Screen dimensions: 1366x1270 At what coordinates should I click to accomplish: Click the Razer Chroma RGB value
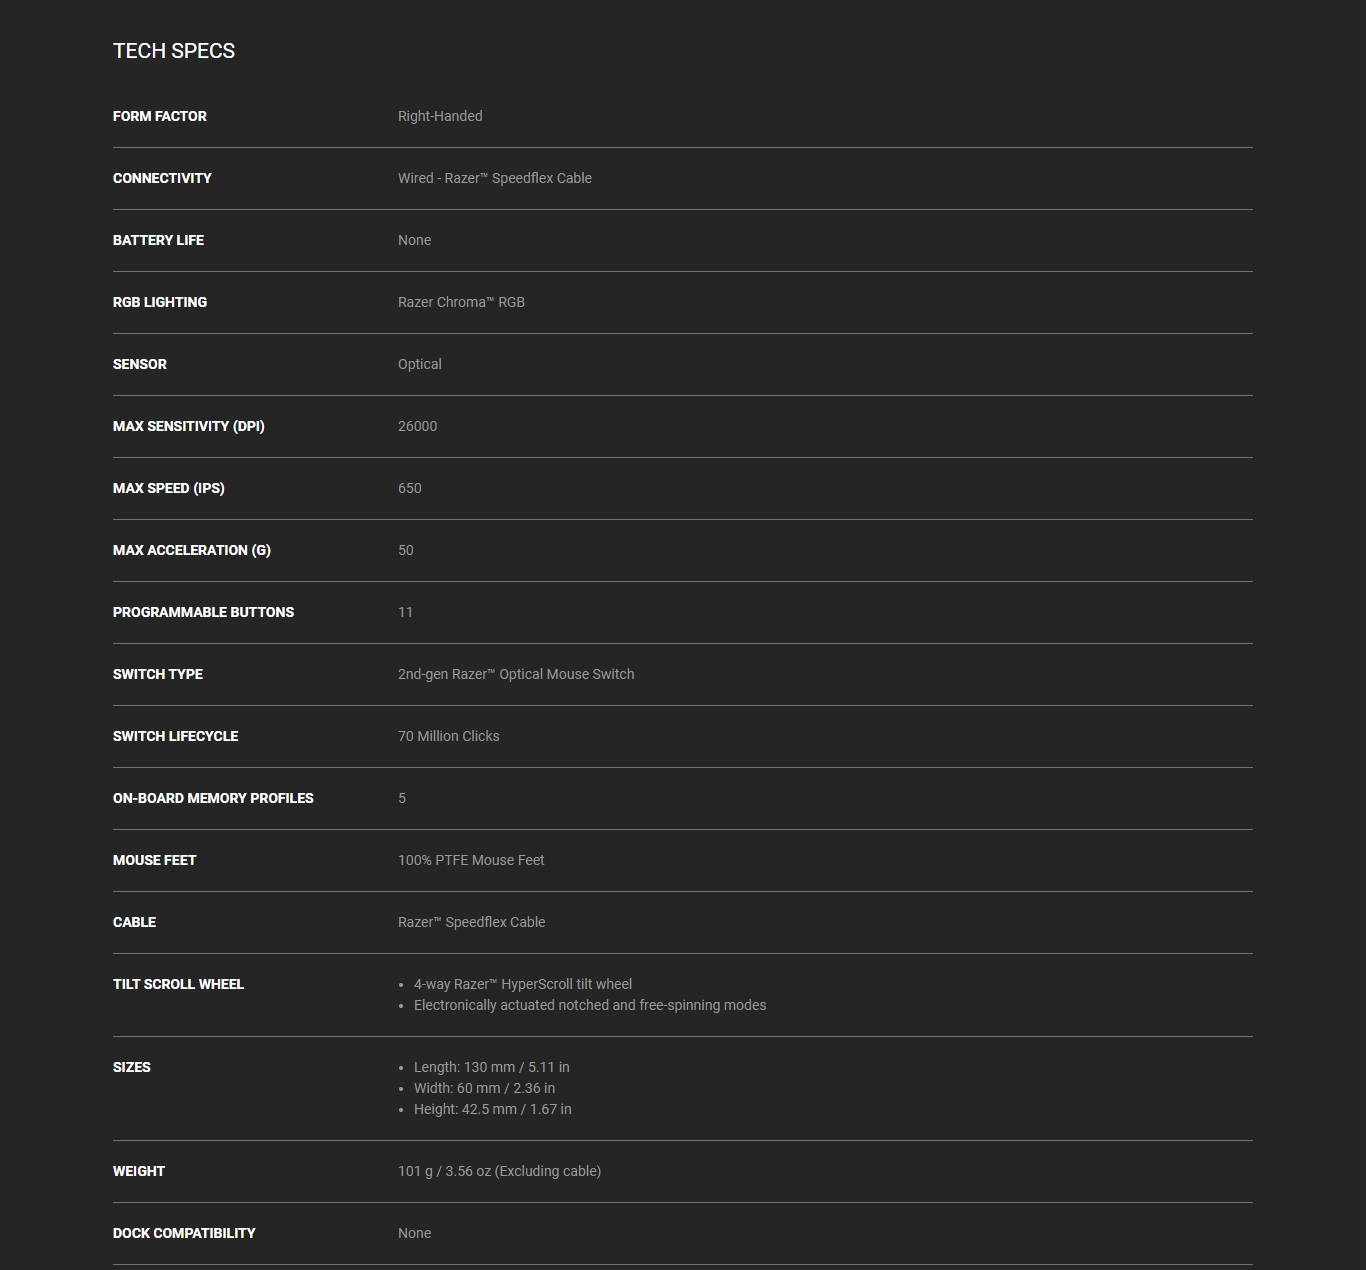click(461, 302)
